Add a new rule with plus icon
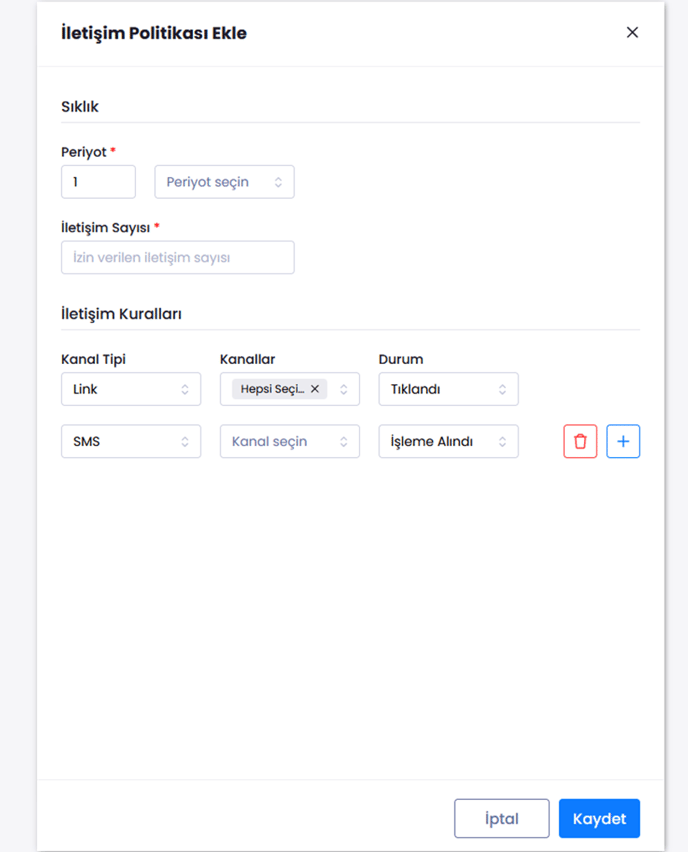Viewport: 688px width, 852px height. (623, 441)
